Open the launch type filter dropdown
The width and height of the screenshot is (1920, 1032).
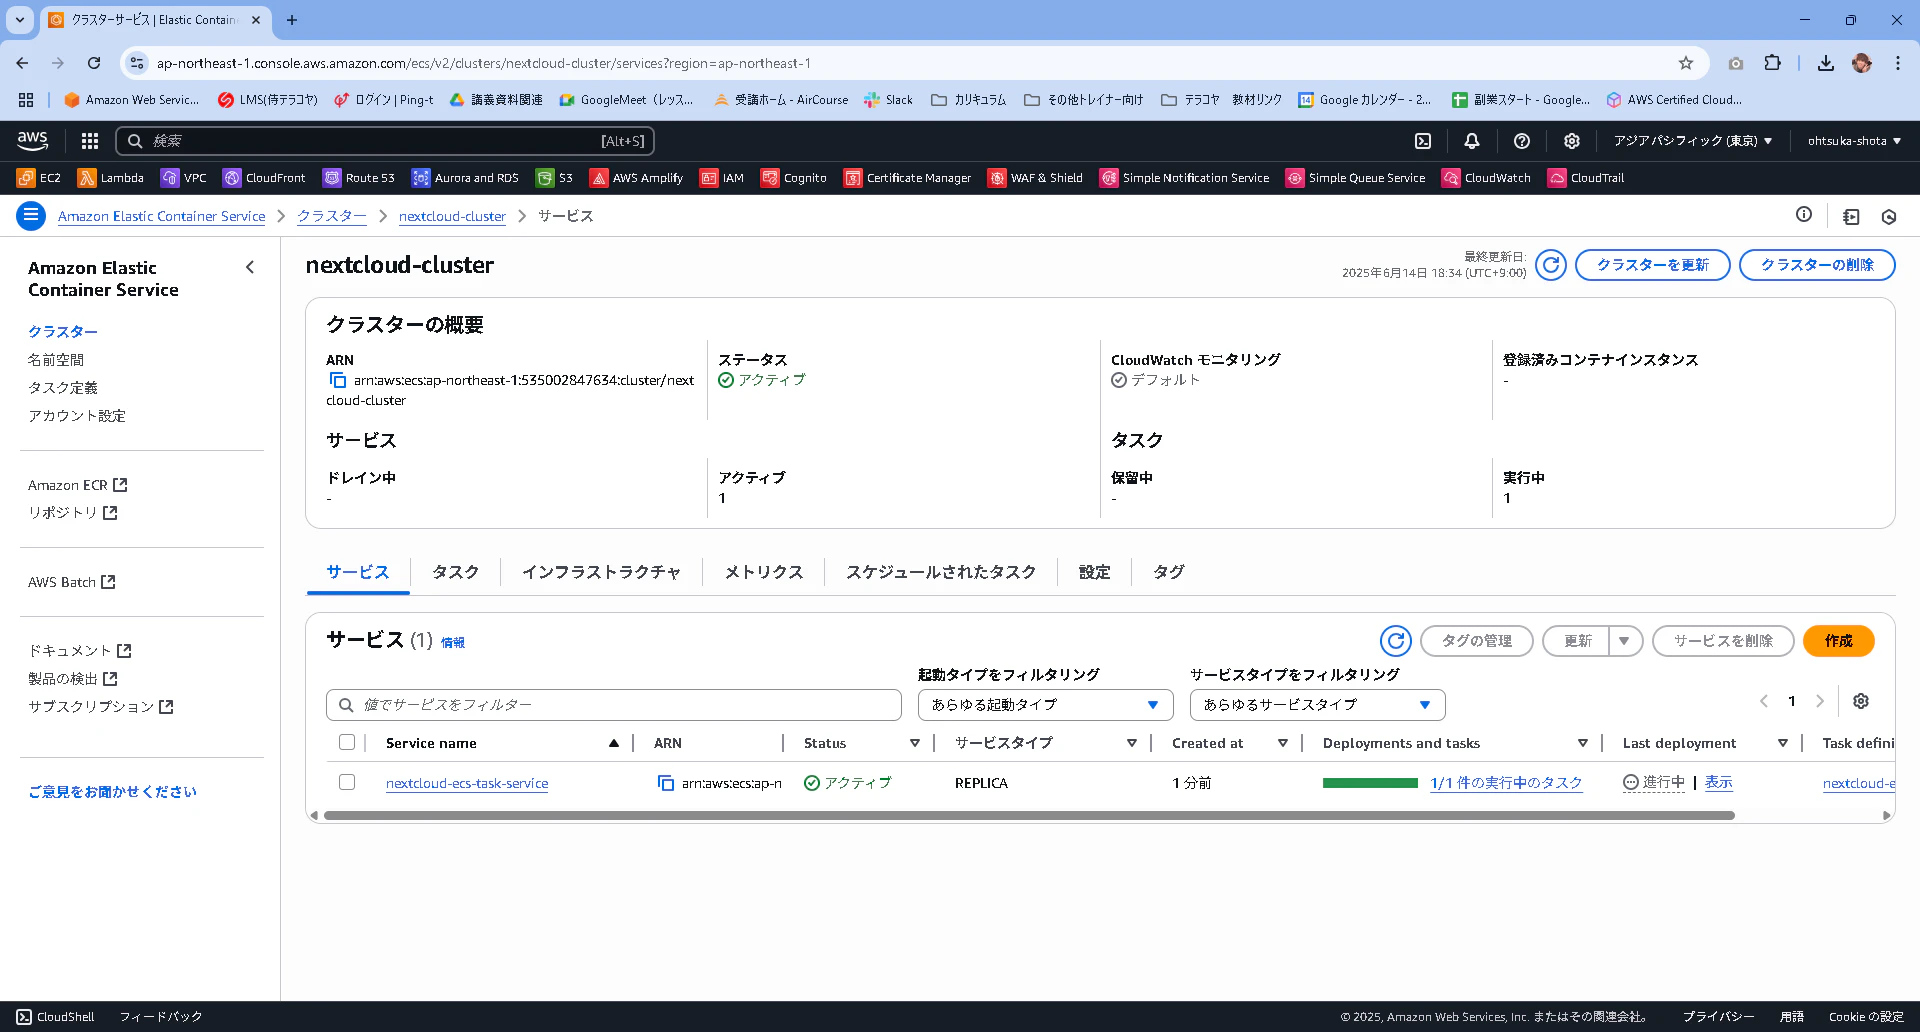1045,705
